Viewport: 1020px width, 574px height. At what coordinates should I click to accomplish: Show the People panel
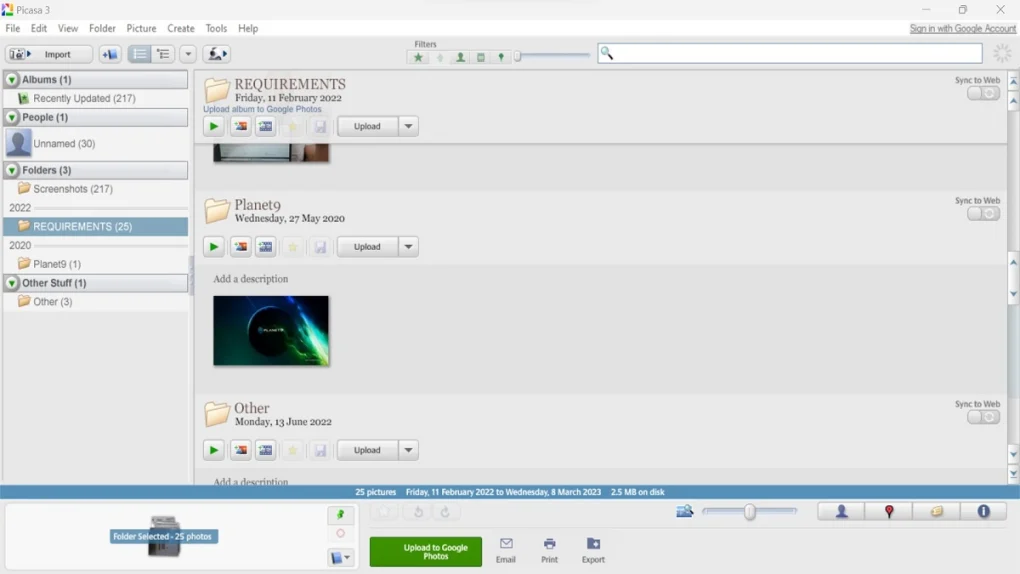coord(841,512)
